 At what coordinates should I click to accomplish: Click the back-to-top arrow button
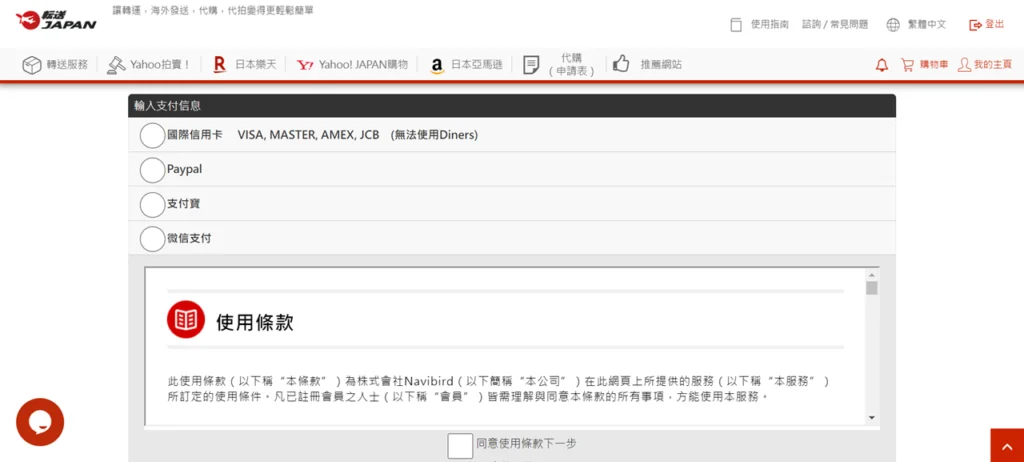[1007, 446]
